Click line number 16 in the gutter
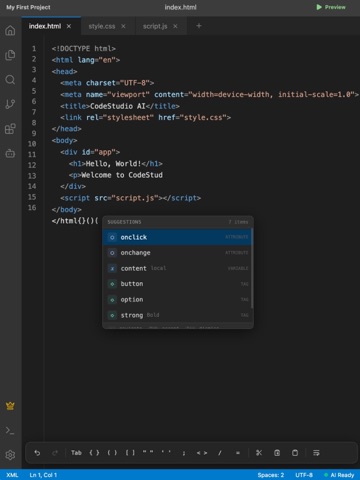Image resolution: width=360 pixels, height=480 pixels. (x=32, y=208)
